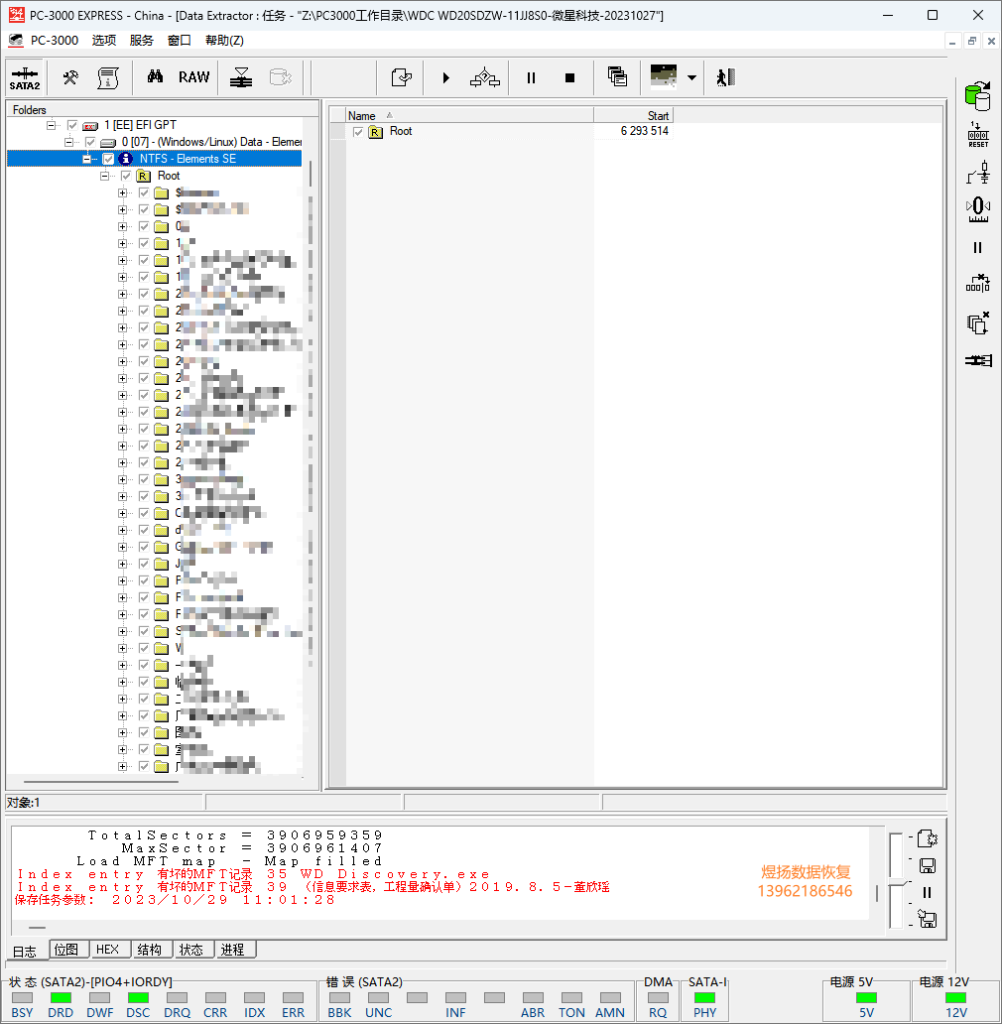Open the hammer and wrench tools icon

pyautogui.click(x=71, y=78)
